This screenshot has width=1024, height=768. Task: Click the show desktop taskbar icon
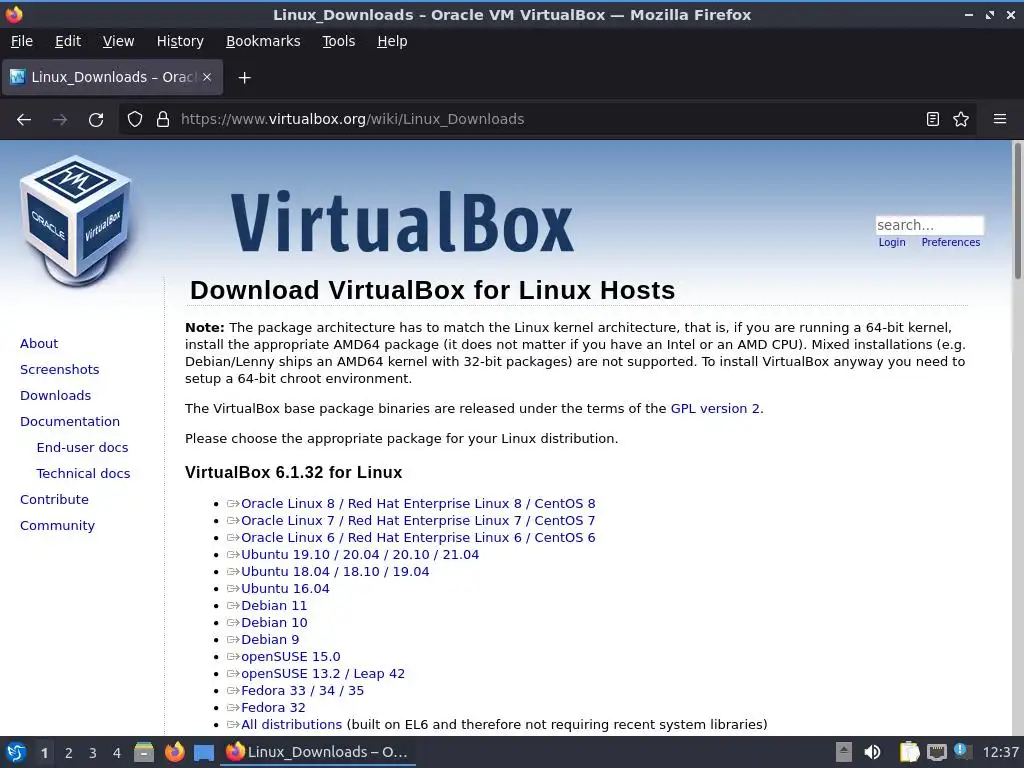point(204,752)
